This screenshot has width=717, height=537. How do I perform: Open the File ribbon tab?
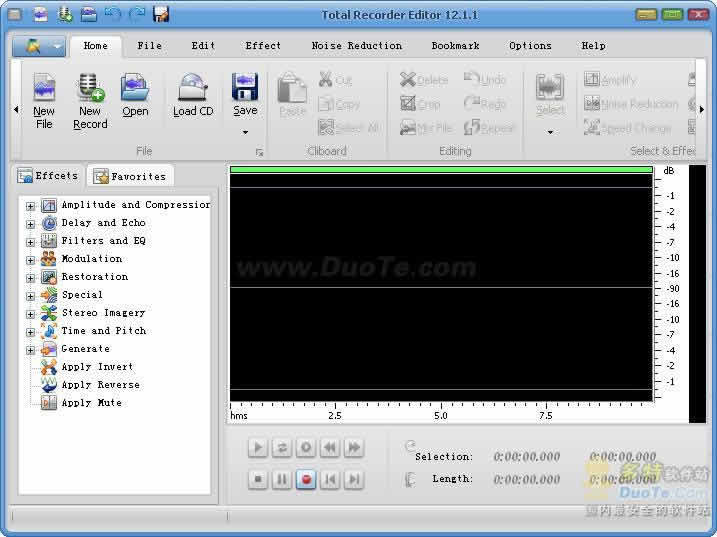150,46
